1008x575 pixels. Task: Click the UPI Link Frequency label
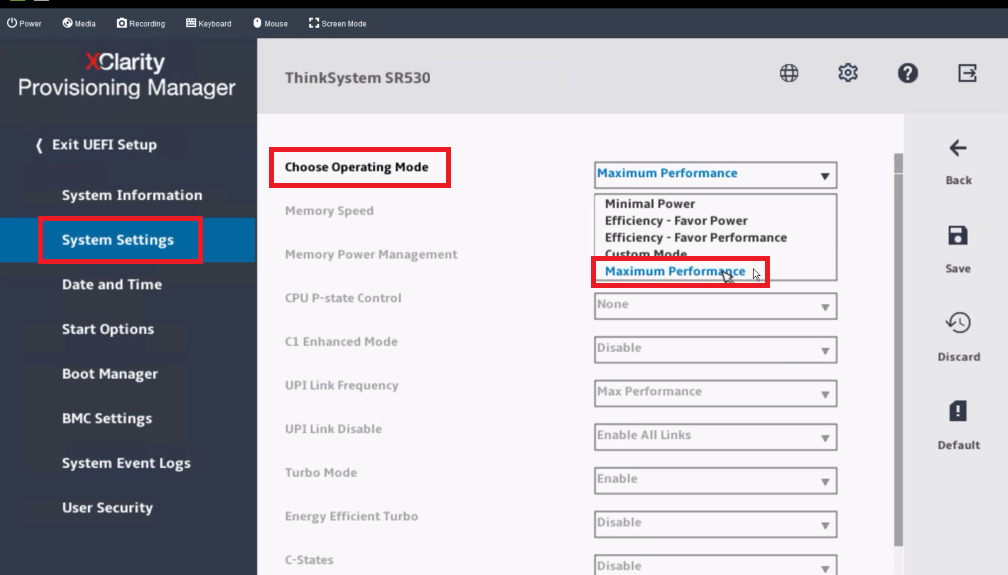tap(342, 386)
